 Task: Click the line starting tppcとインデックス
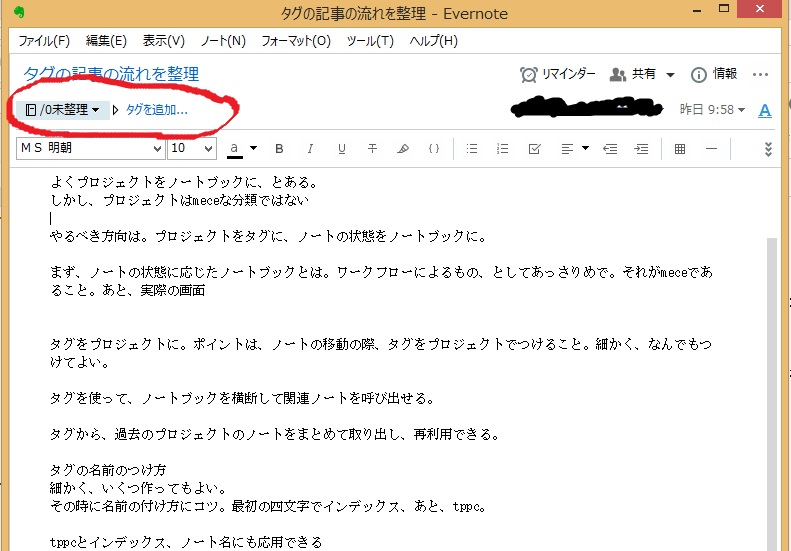(x=186, y=542)
